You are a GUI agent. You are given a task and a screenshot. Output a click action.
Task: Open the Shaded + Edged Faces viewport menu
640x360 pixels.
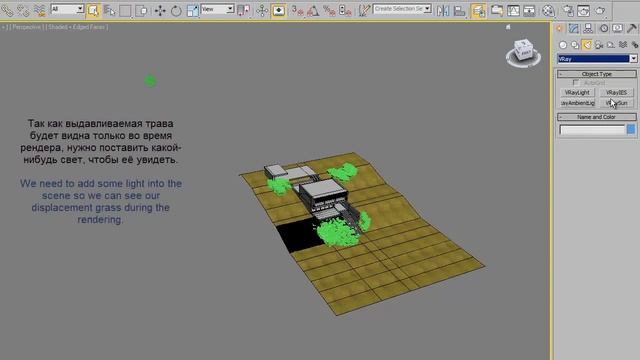[78, 27]
